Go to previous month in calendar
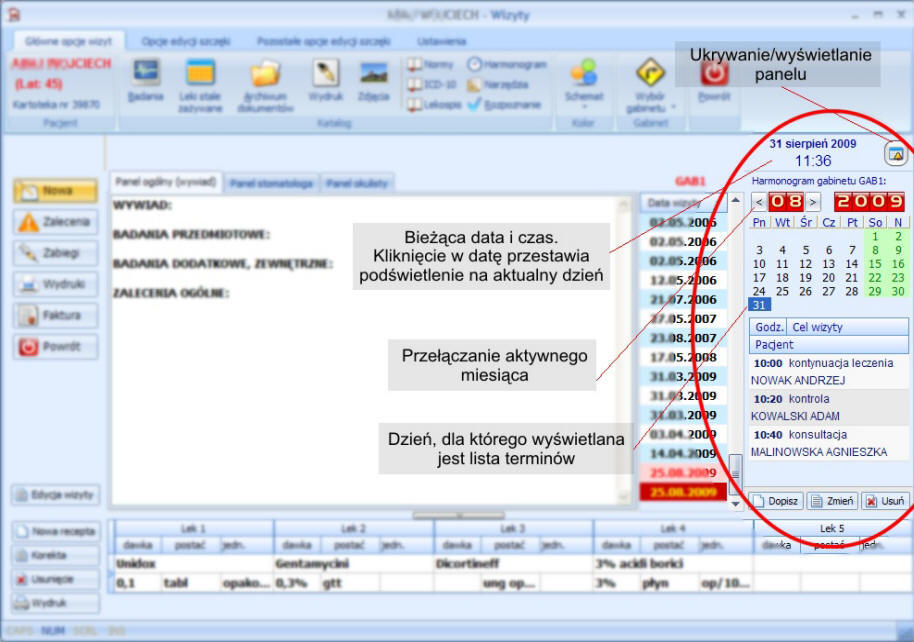 click(x=759, y=202)
